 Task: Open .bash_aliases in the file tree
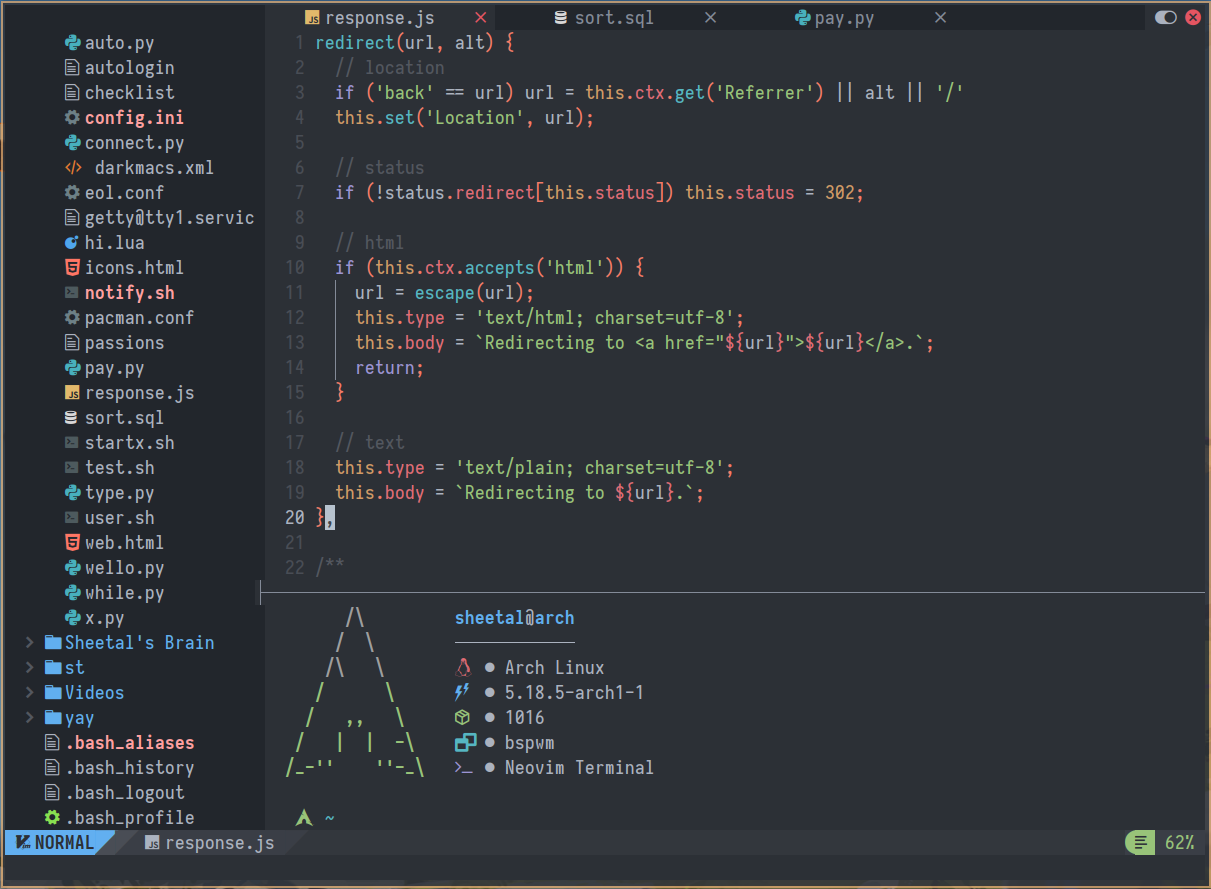(x=130, y=743)
